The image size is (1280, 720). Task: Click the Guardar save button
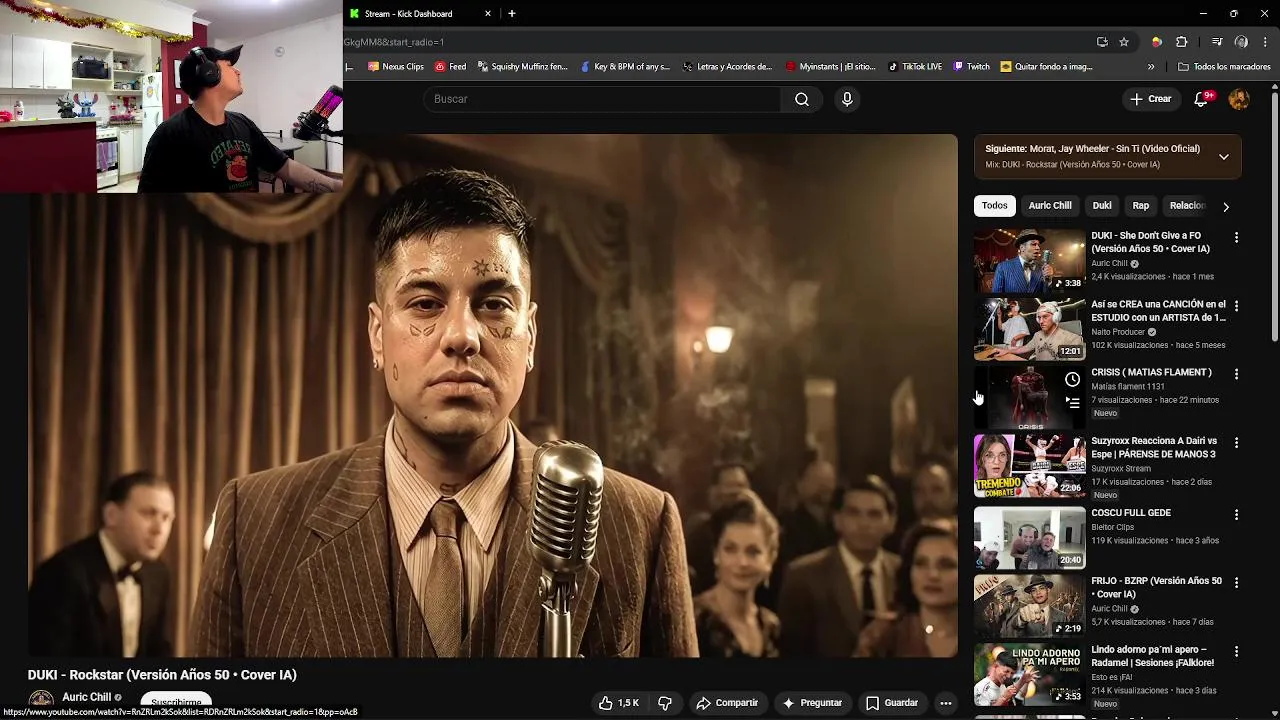tap(892, 703)
